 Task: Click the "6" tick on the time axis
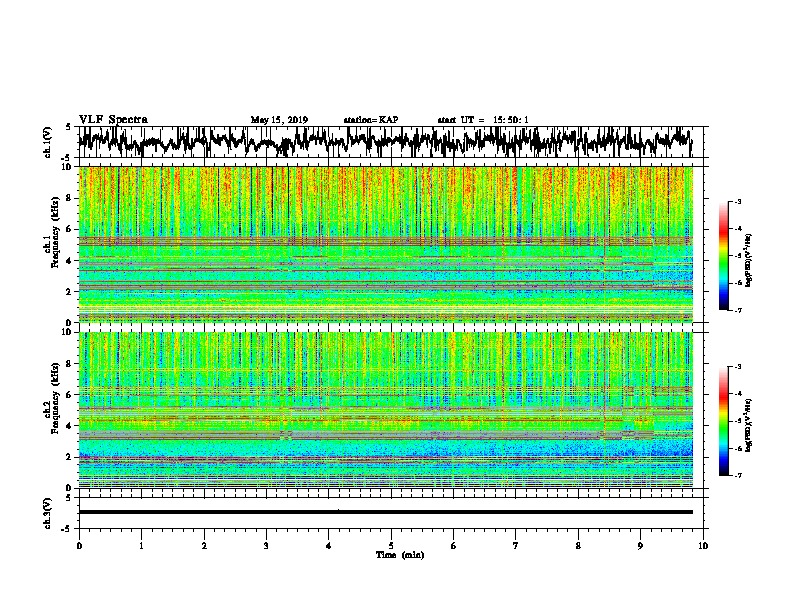point(453,546)
